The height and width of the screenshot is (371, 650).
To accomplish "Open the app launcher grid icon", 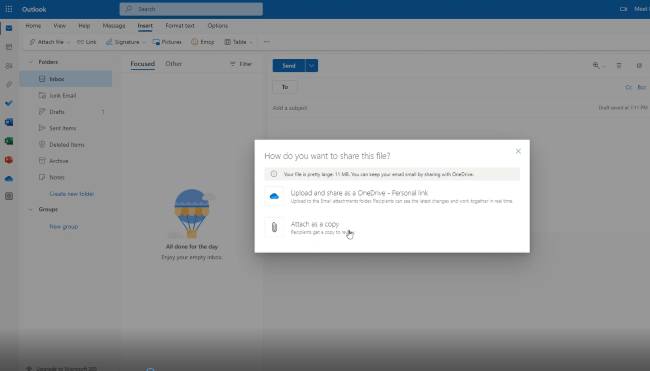I will click(x=9, y=9).
